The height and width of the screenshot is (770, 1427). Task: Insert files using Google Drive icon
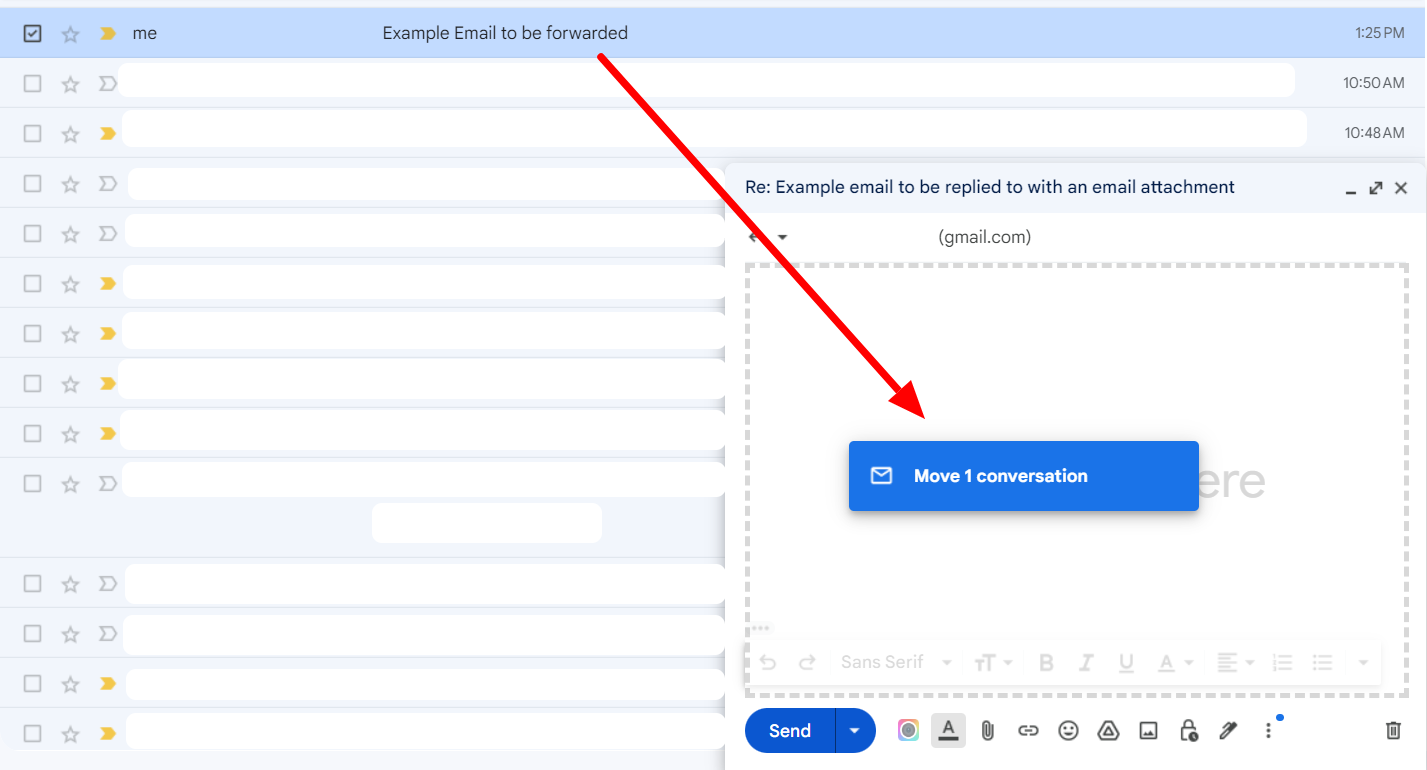(x=1108, y=731)
